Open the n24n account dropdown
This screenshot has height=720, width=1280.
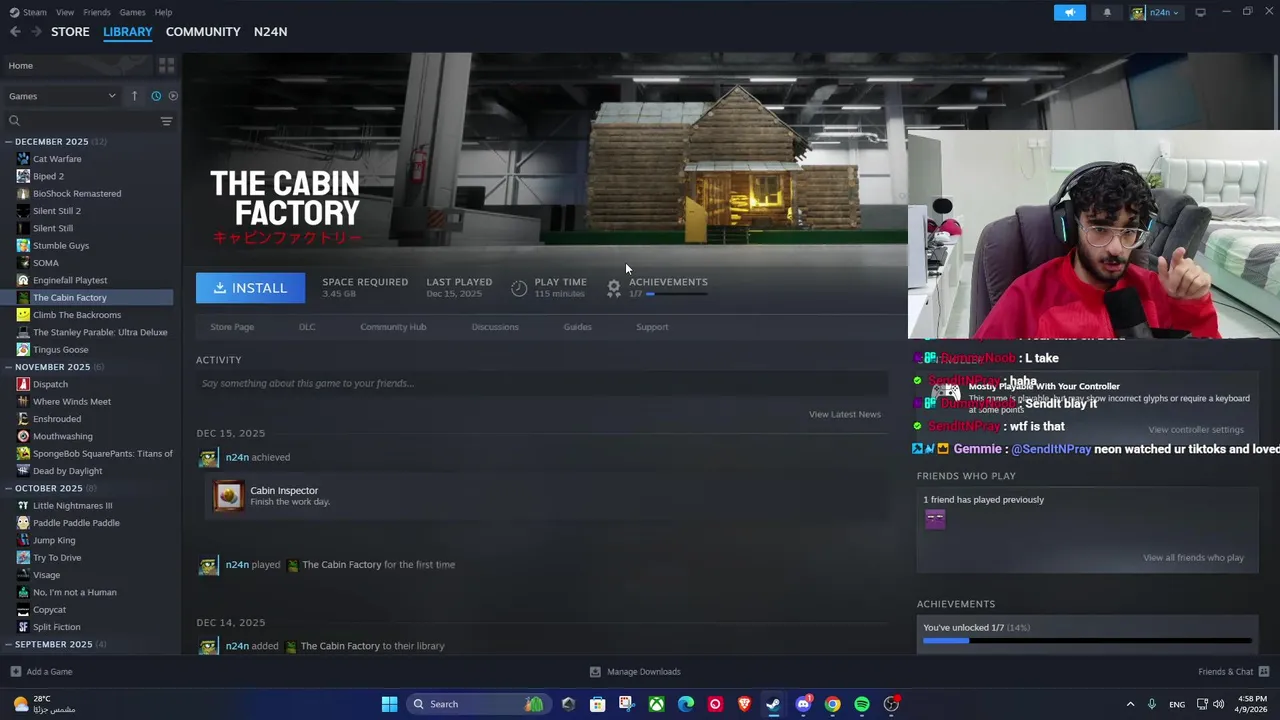1155,12
